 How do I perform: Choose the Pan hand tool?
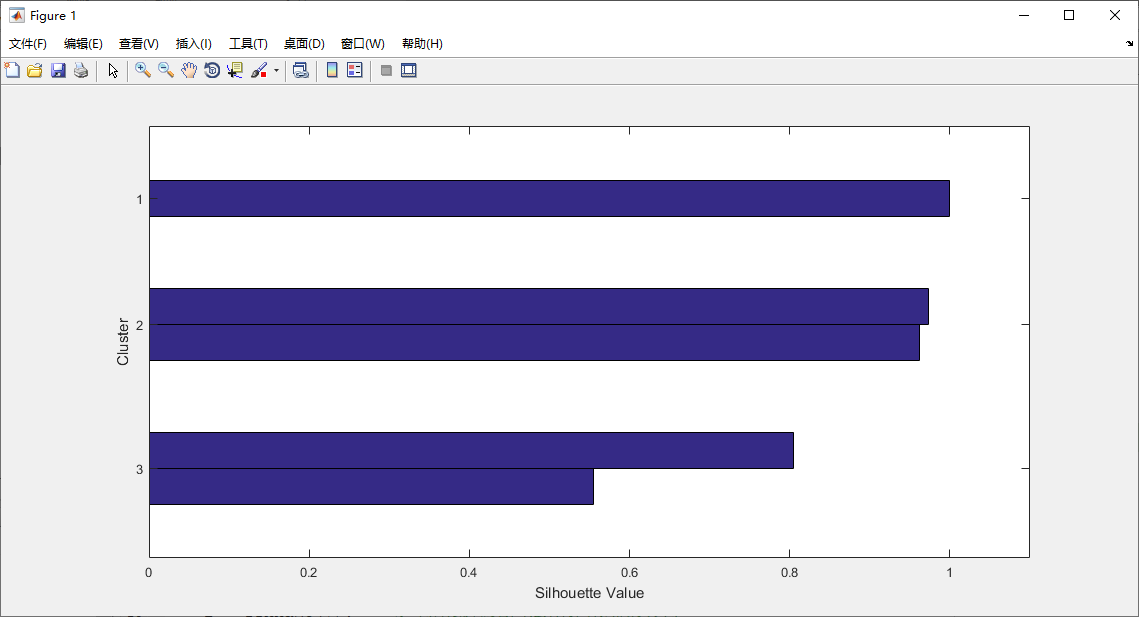[x=189, y=70]
